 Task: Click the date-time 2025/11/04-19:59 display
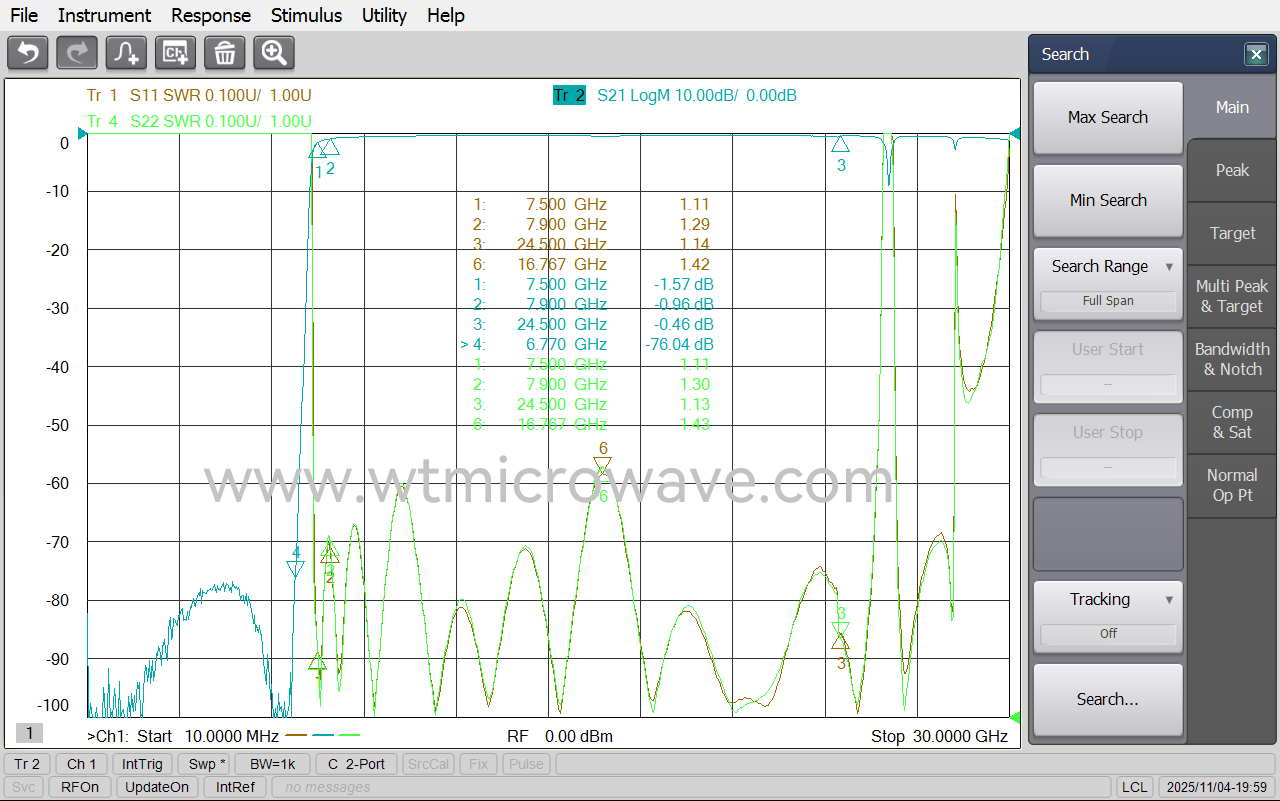pyautogui.click(x=1216, y=787)
